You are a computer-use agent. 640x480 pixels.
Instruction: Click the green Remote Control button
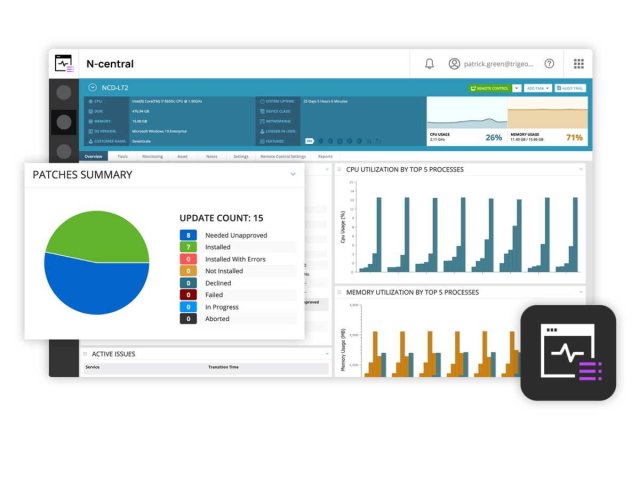[489, 88]
